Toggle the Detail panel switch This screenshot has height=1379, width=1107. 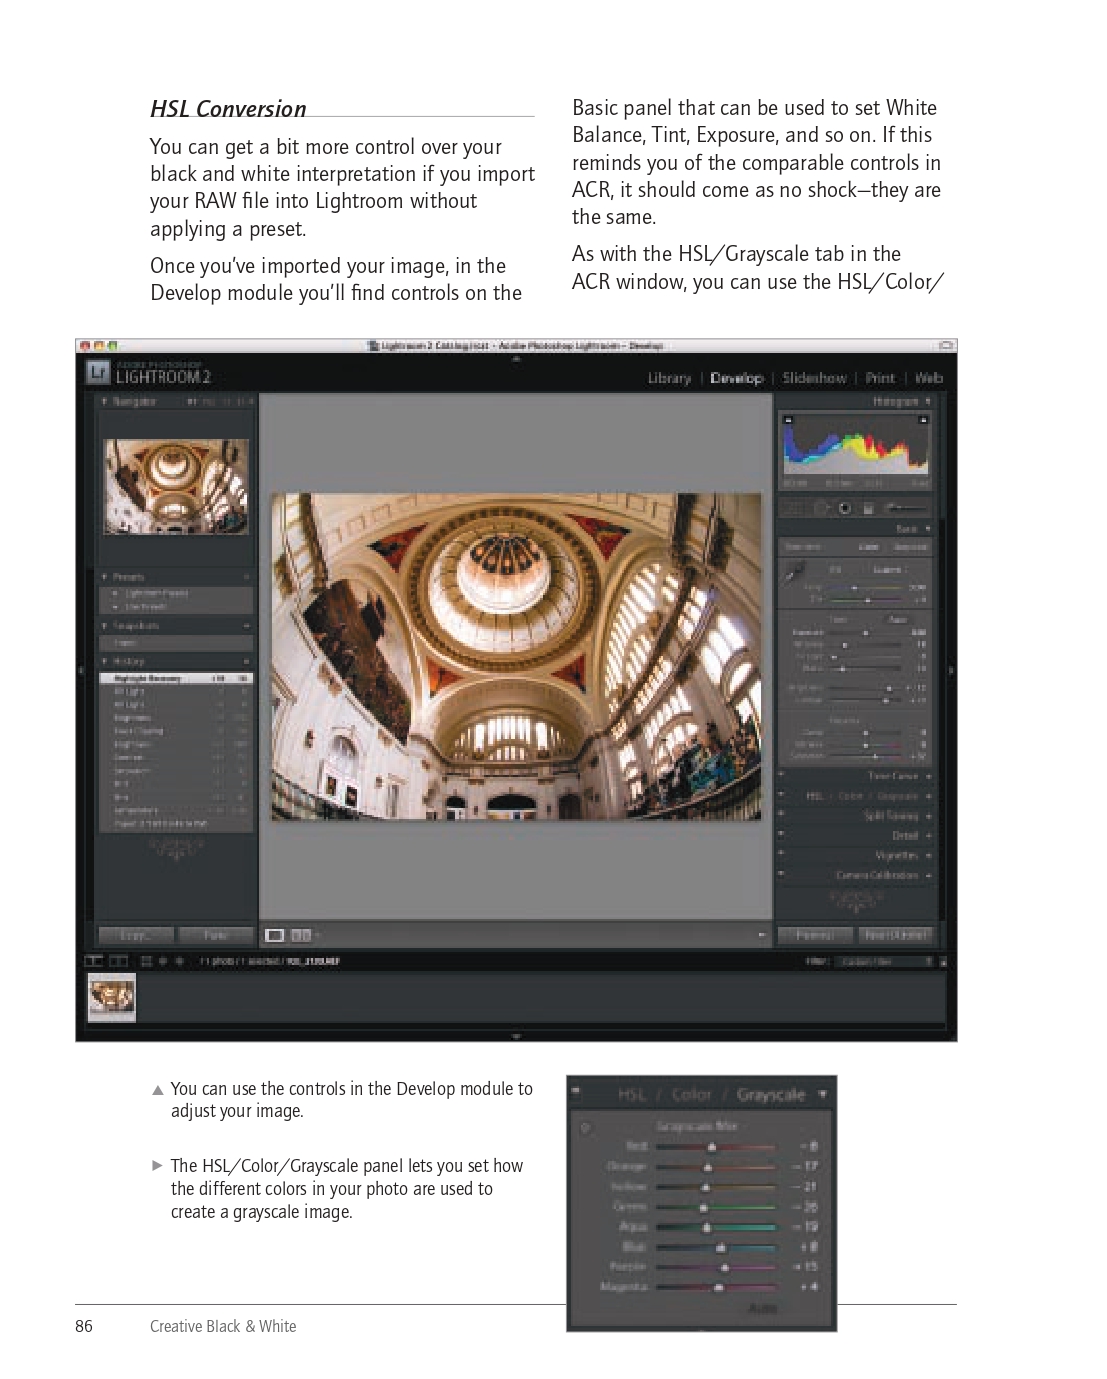point(782,835)
